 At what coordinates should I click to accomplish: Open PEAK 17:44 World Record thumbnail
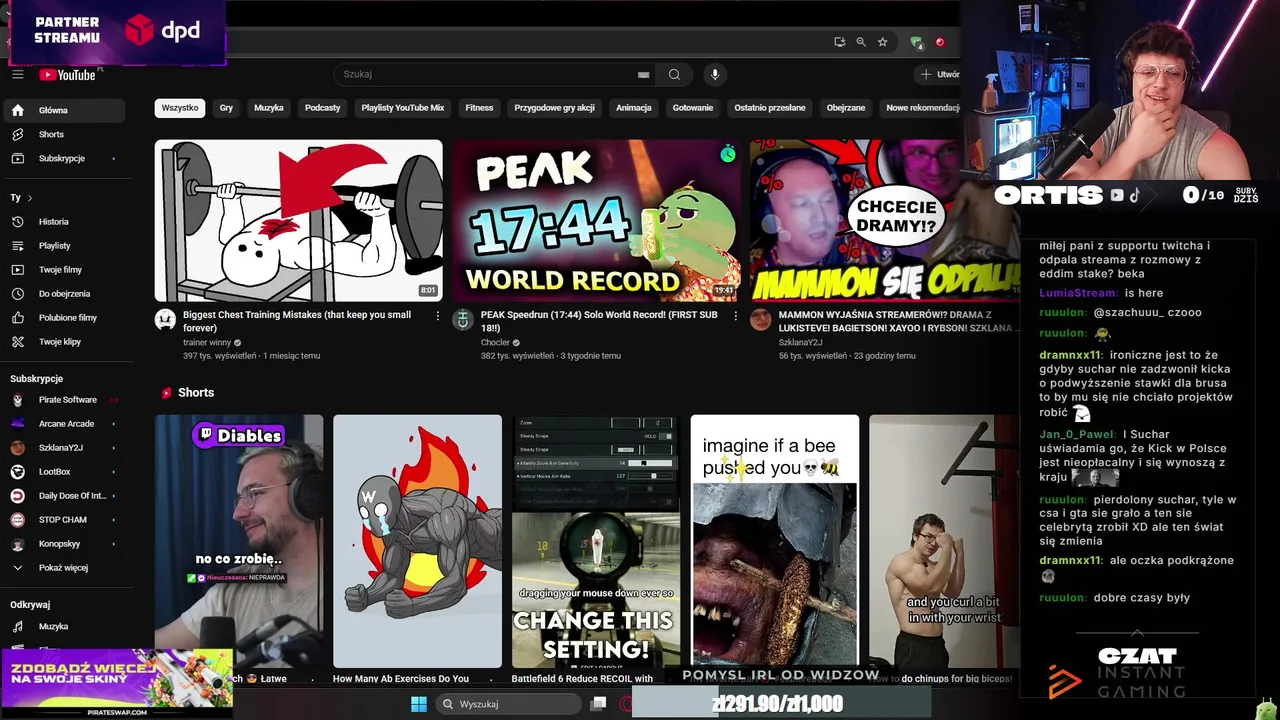click(596, 220)
